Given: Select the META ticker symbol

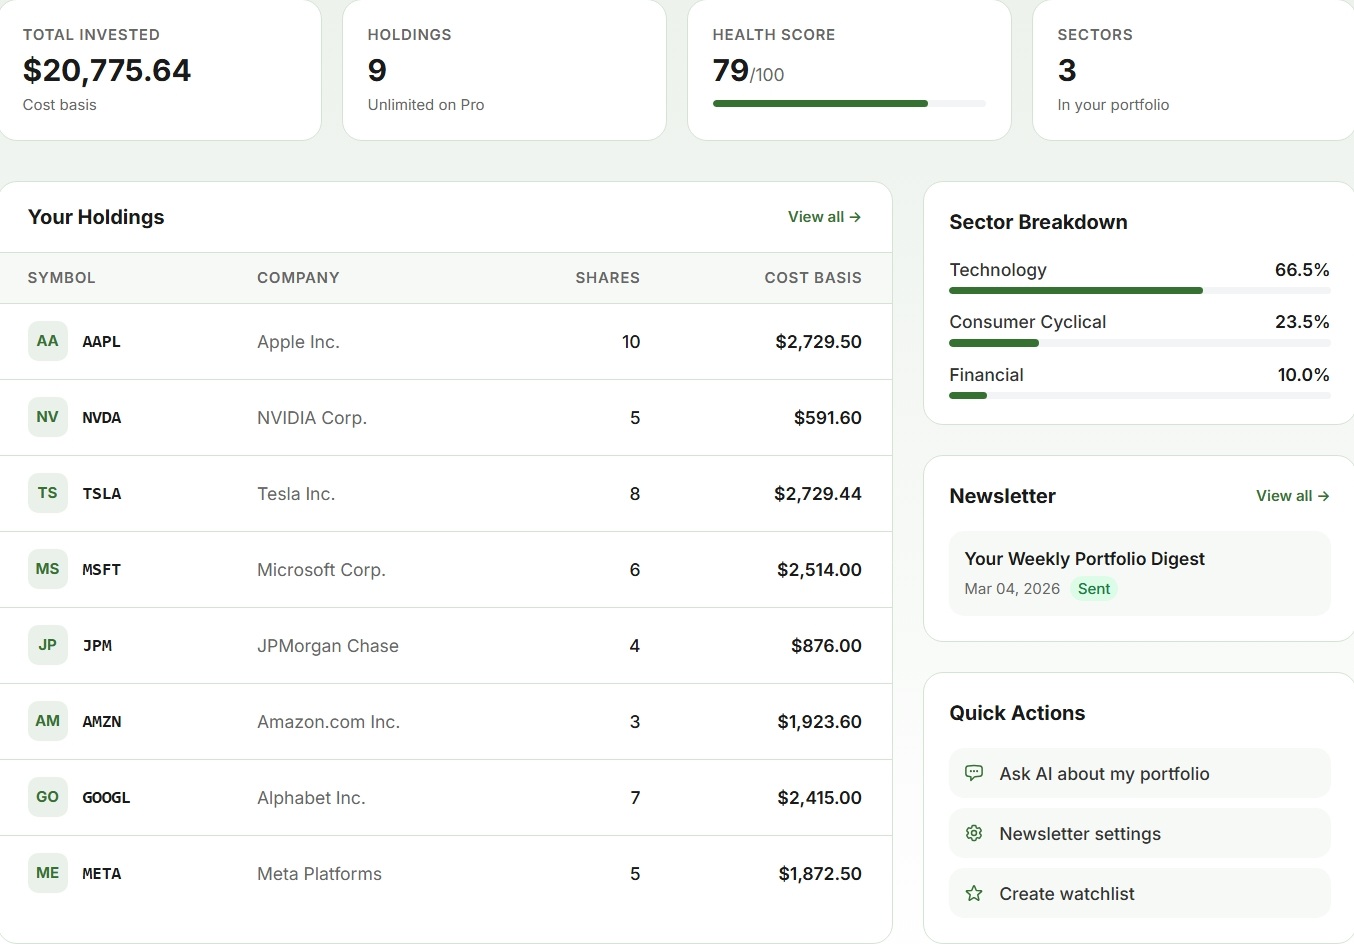Looking at the screenshot, I should 101,874.
